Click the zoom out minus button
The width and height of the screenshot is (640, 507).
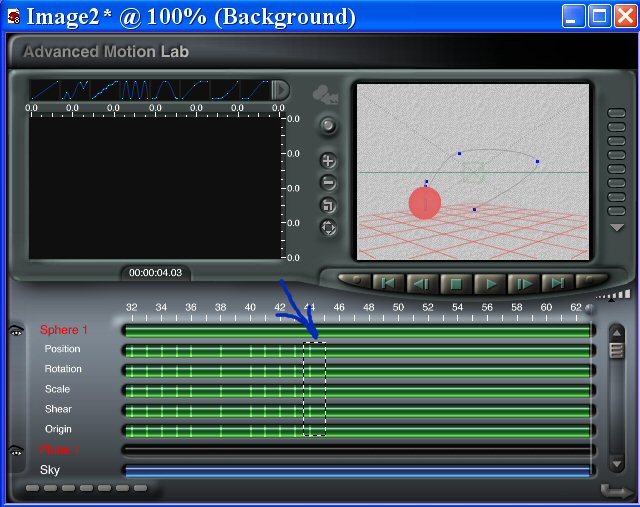tap(329, 182)
